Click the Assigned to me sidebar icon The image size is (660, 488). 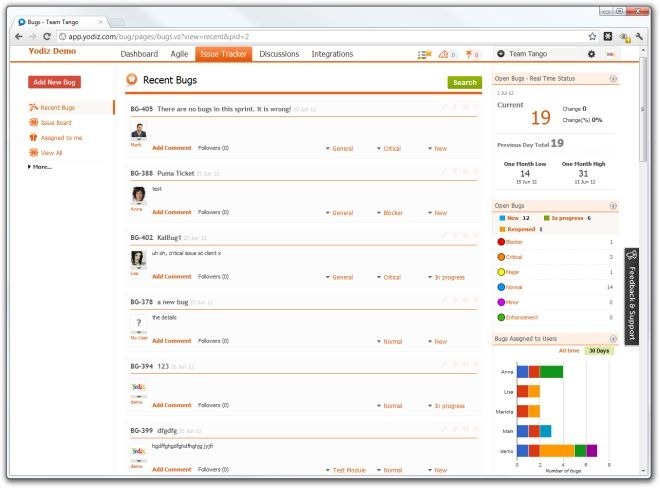33,137
